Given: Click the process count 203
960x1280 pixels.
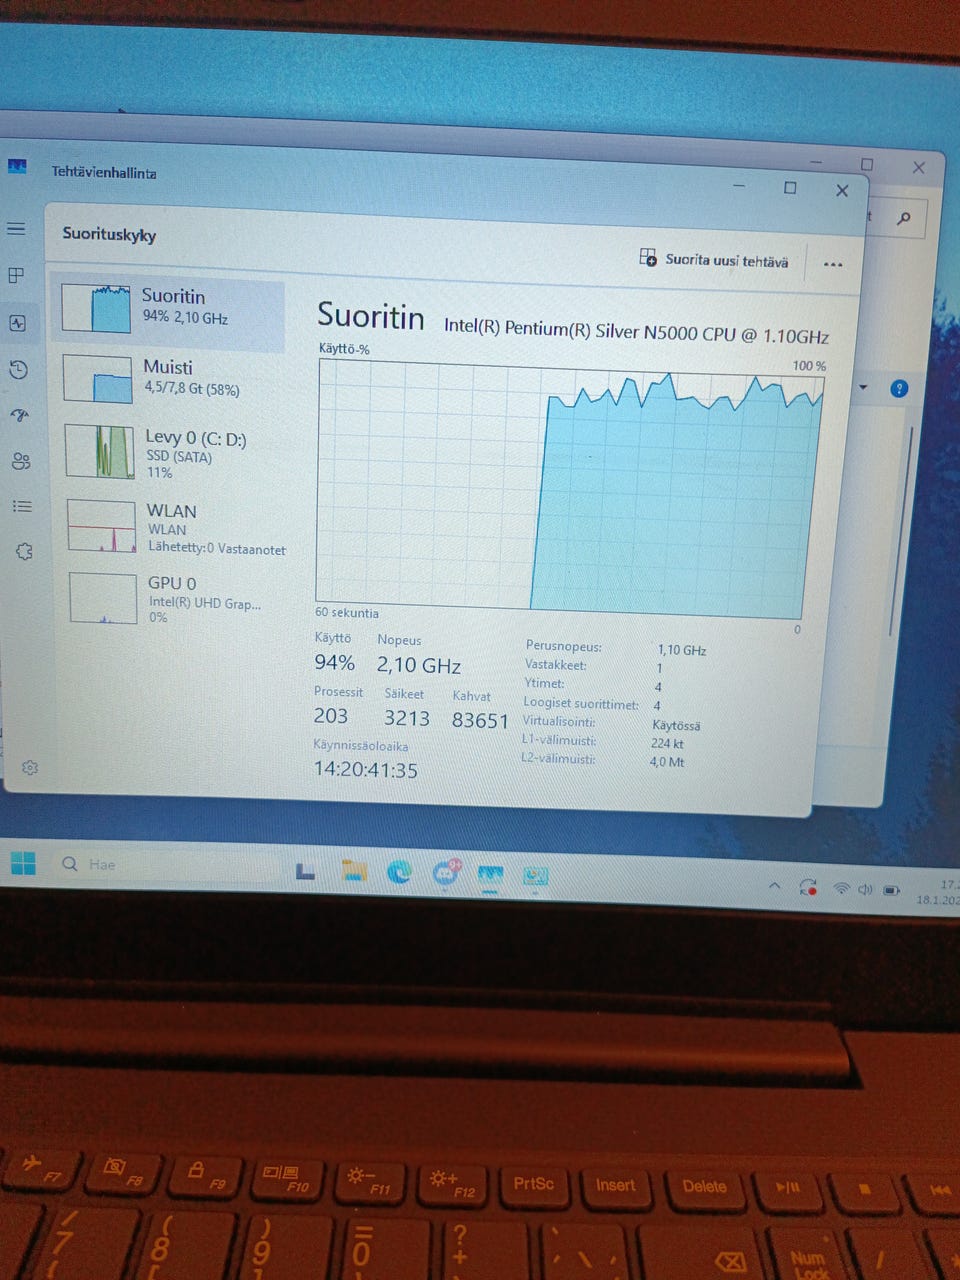Looking at the screenshot, I should 331,716.
